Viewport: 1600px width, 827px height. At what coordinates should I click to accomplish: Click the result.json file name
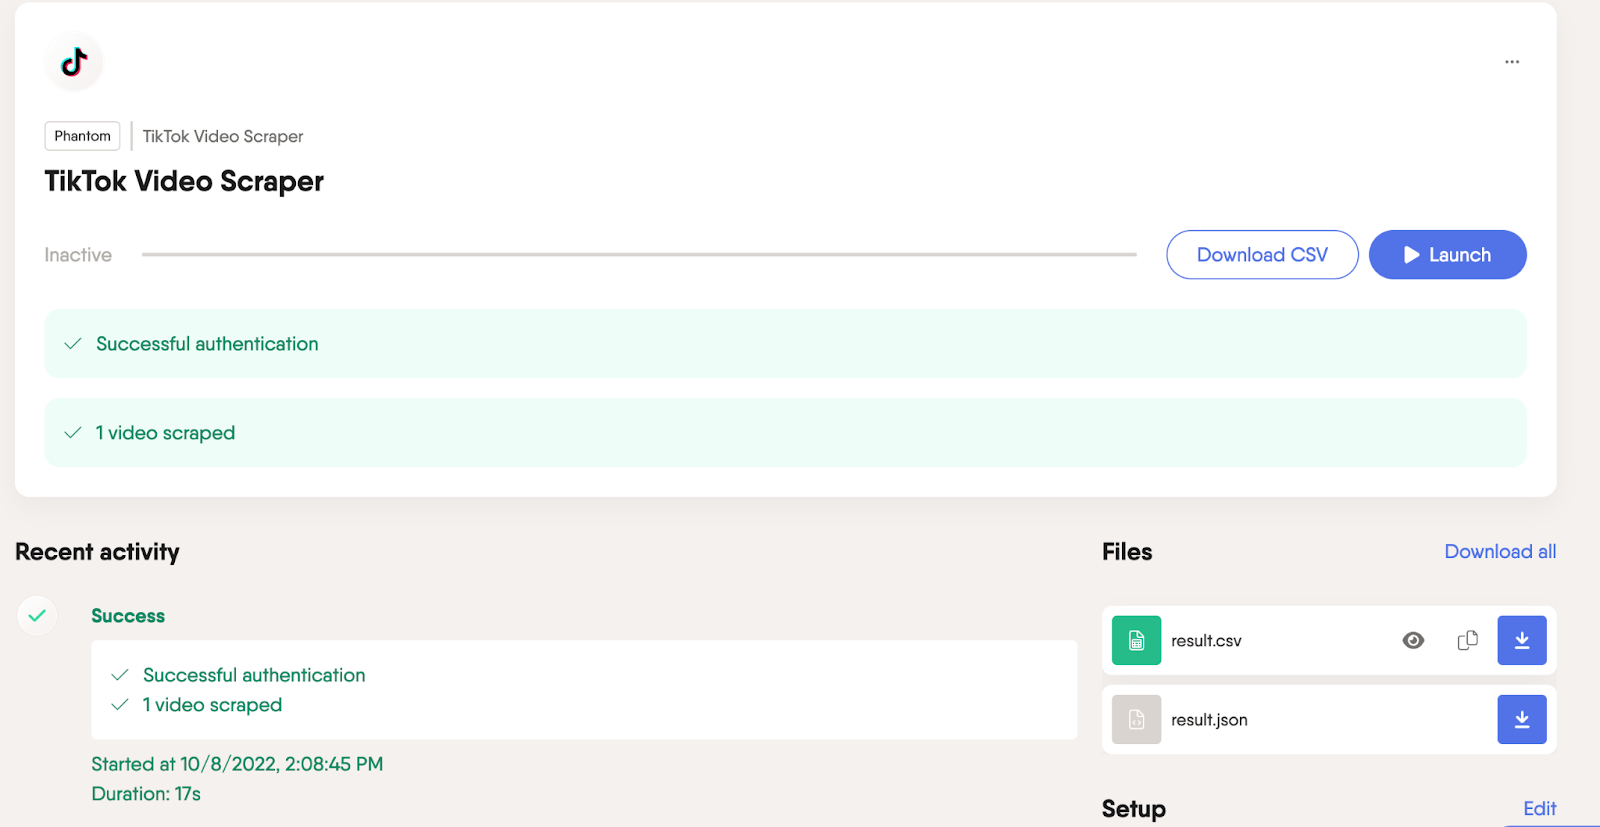click(1209, 720)
